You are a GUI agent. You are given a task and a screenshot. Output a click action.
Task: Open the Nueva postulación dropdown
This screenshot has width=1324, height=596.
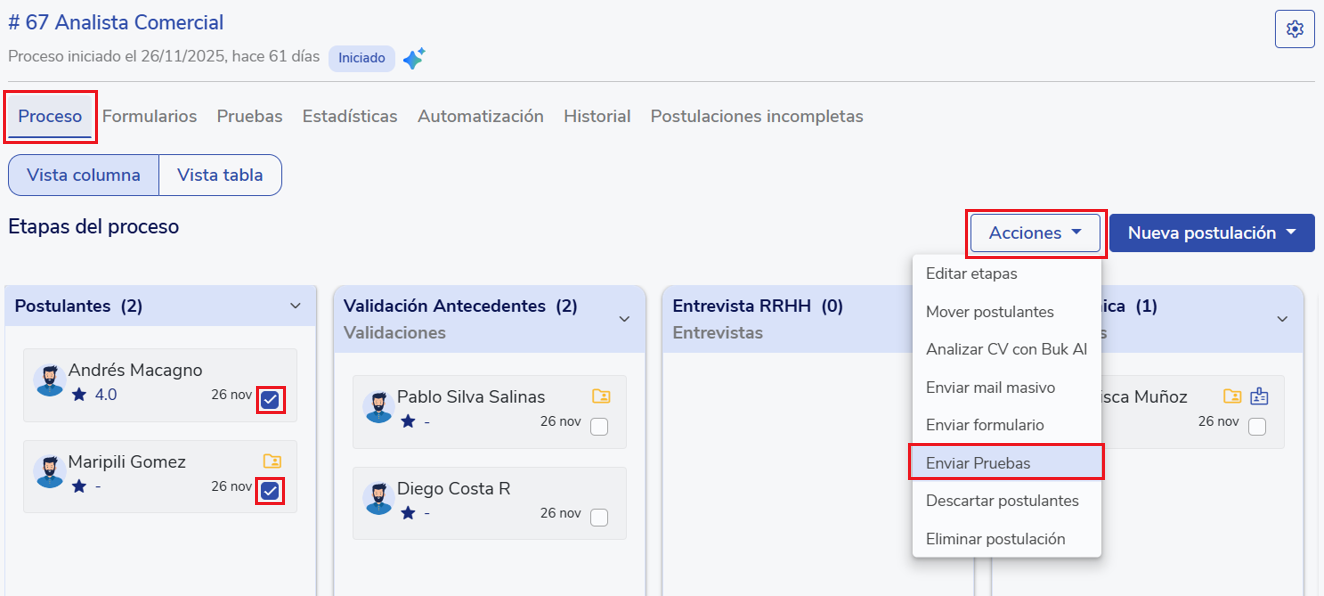pos(1211,233)
